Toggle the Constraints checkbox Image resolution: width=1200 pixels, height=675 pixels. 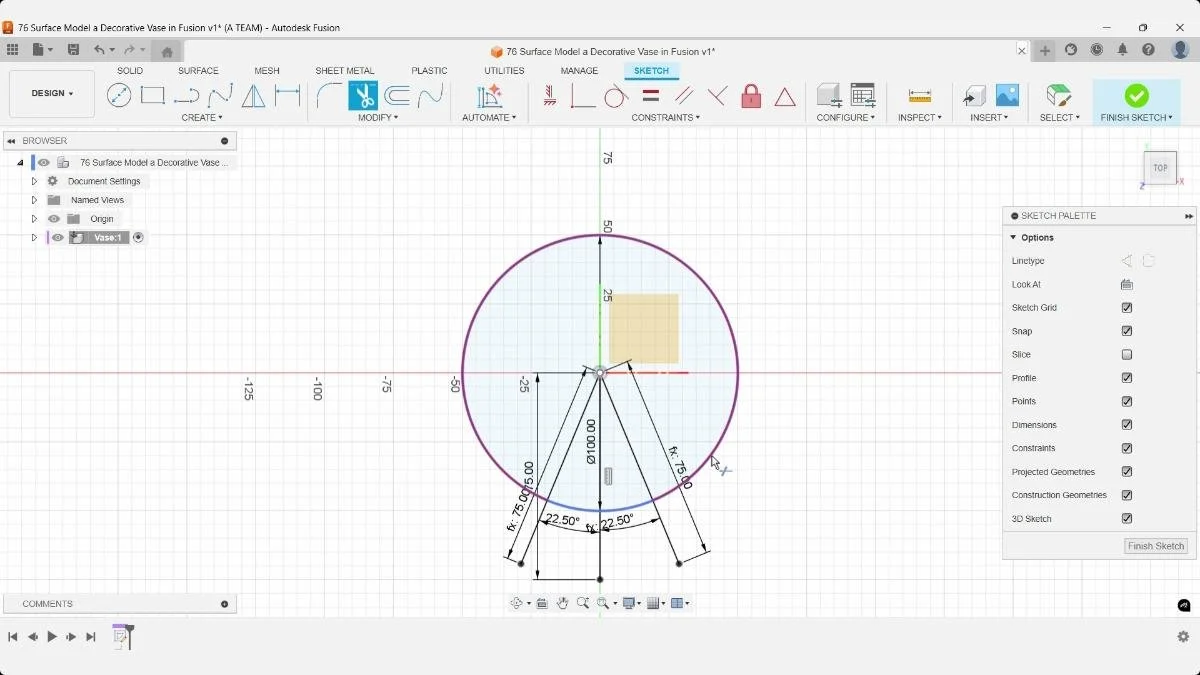(1127, 448)
